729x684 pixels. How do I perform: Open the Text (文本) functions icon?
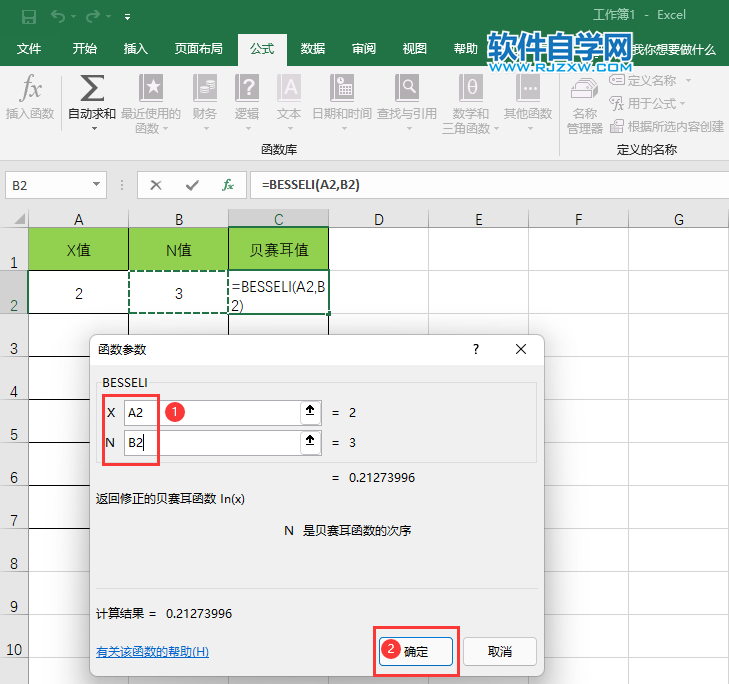(x=289, y=88)
